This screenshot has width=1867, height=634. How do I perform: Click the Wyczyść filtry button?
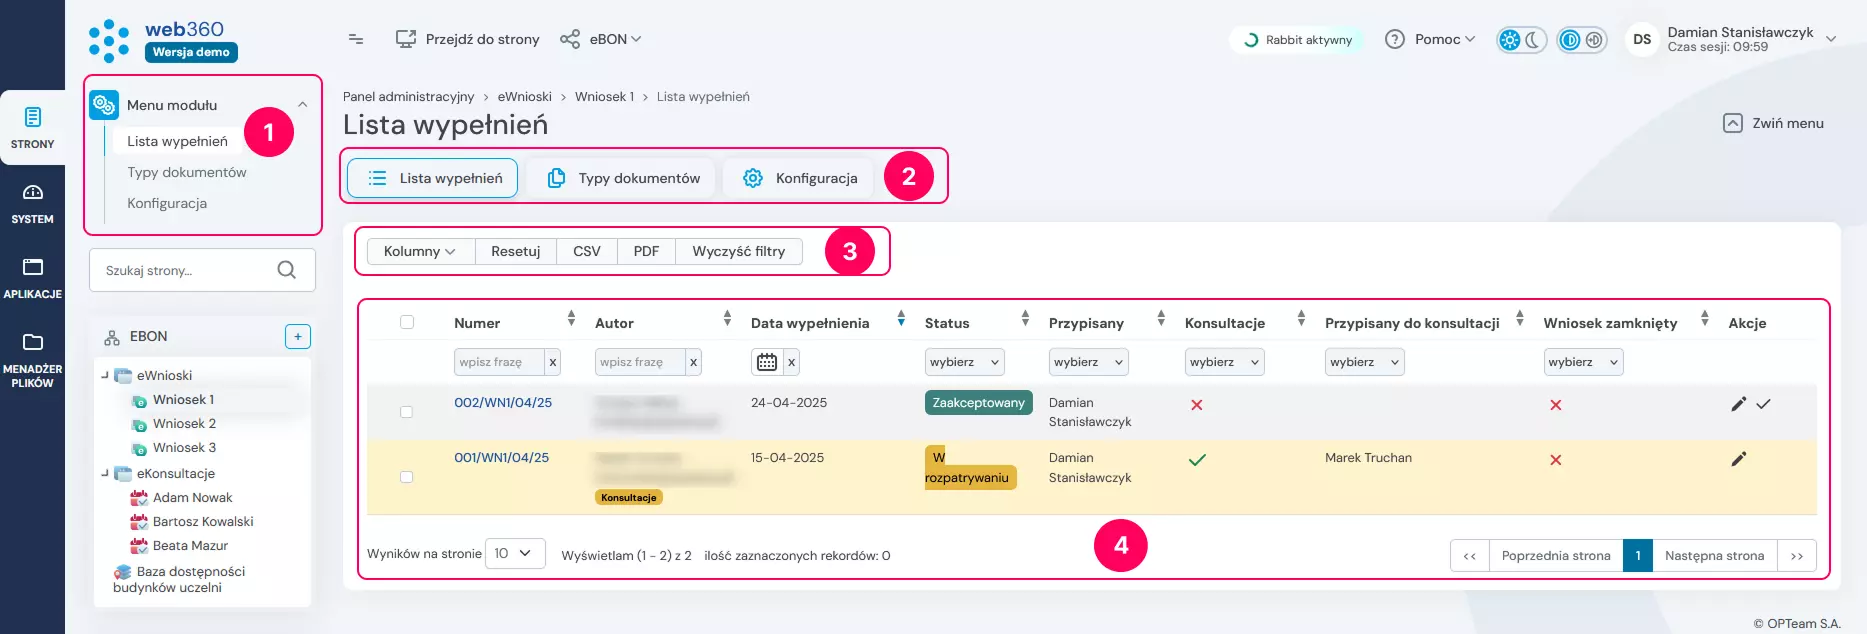point(738,251)
